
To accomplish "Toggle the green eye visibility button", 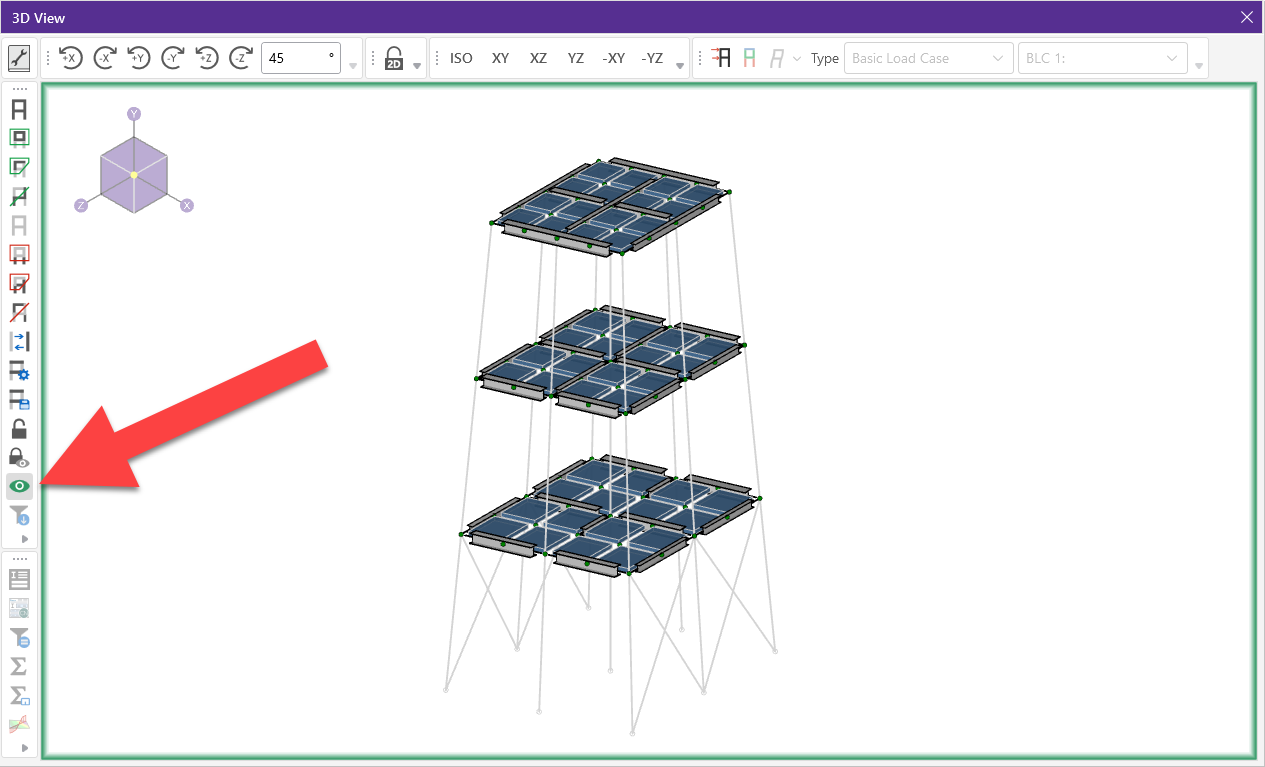I will 19,486.
